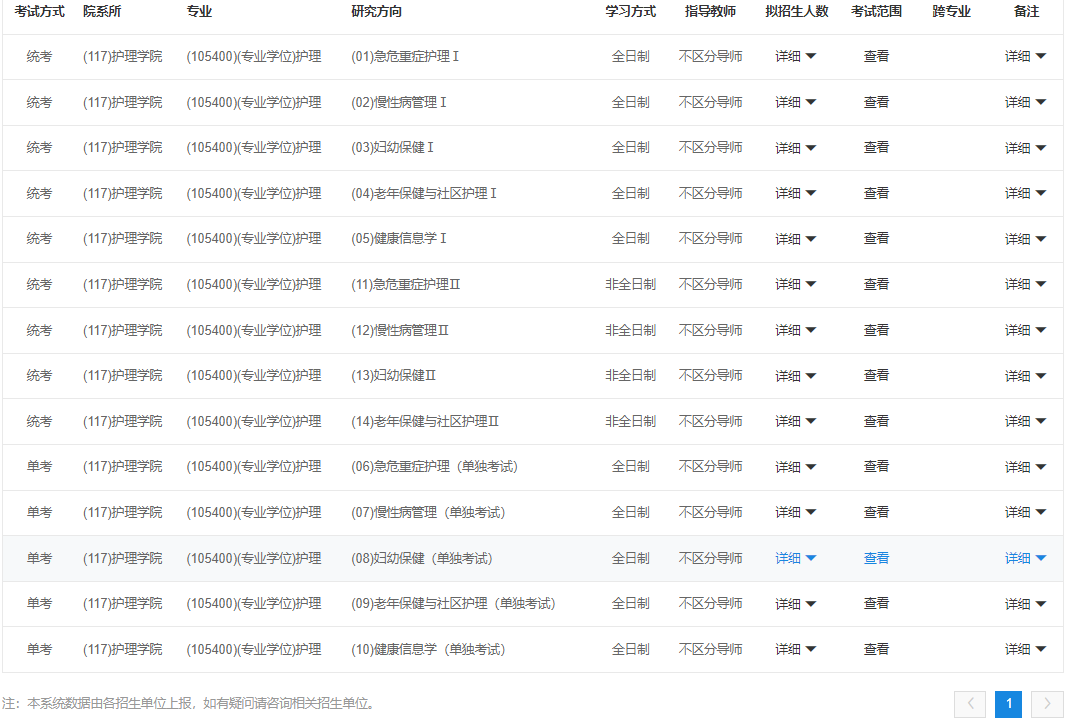Viewport: 1072px width, 719px height.
Task: Expand blue 备注 详细 for (08)妇幼保健（单独考试）
Action: point(1025,558)
